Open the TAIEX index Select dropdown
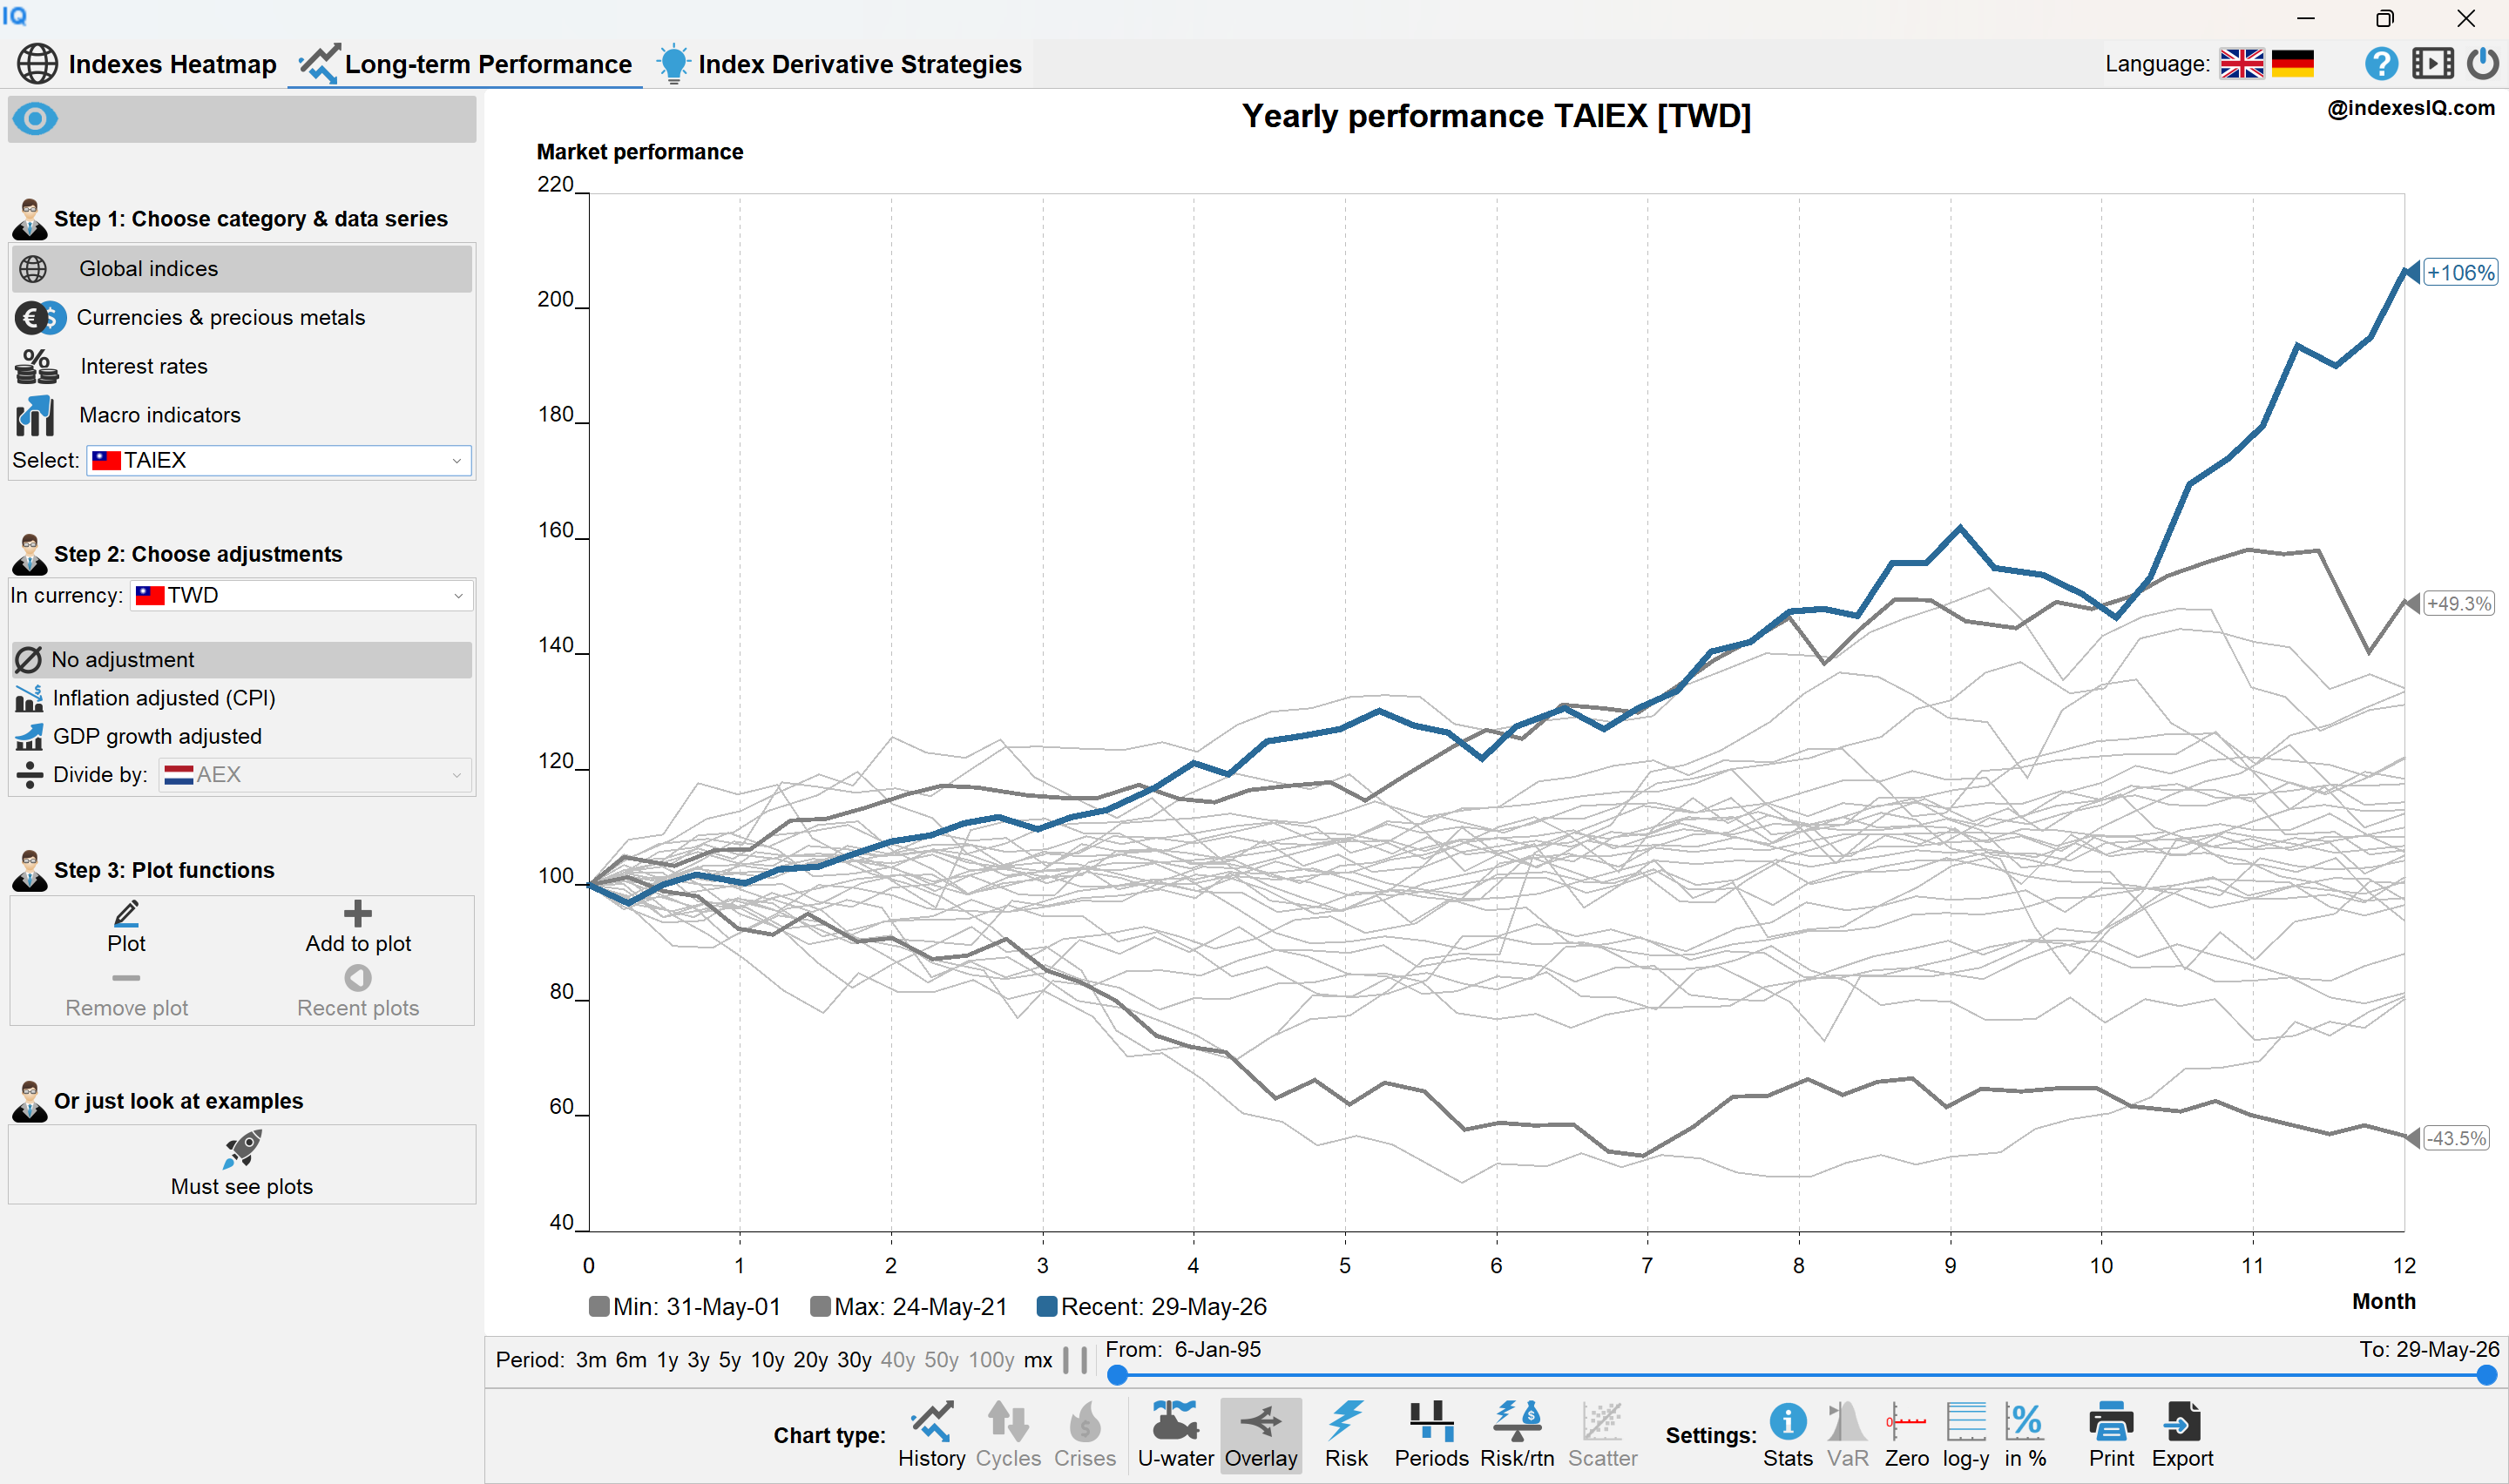2509x1484 pixels. click(x=278, y=460)
